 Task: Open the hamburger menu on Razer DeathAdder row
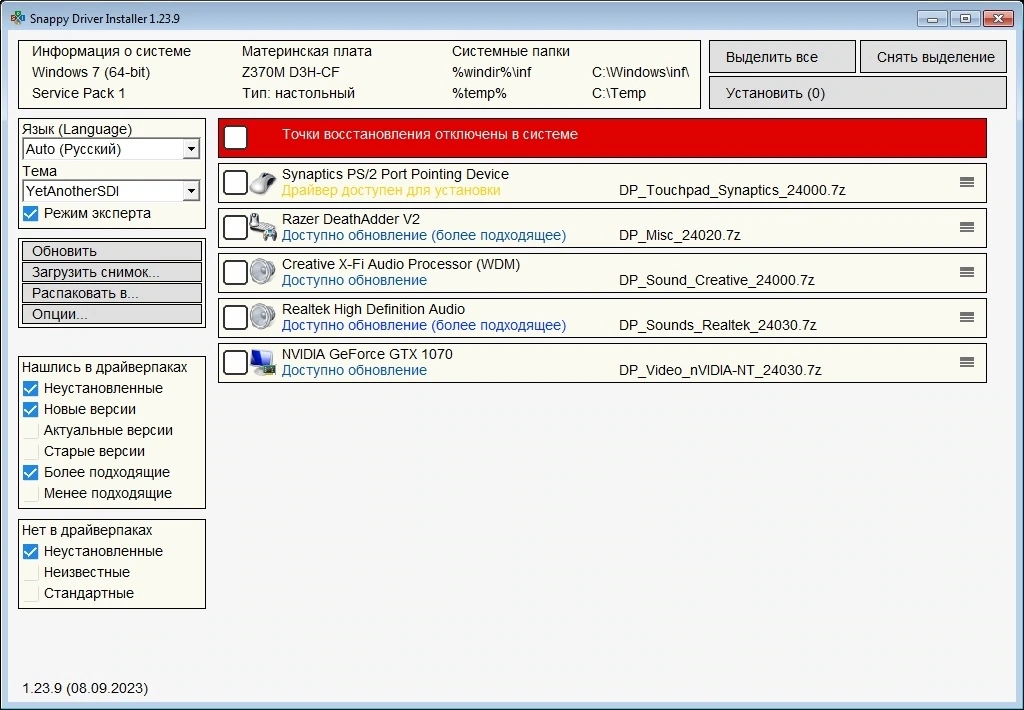[967, 227]
